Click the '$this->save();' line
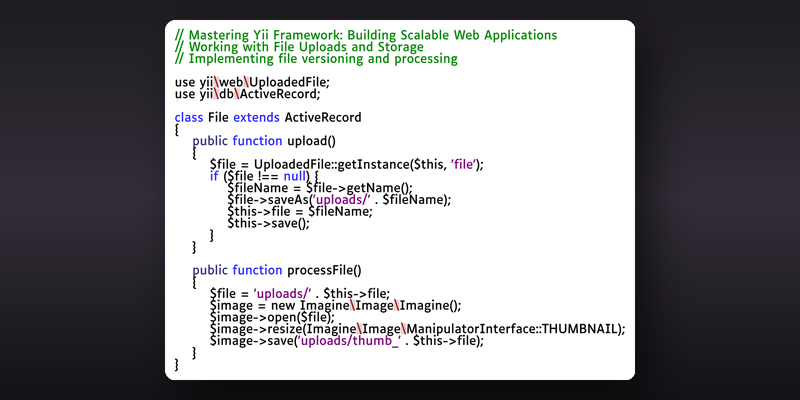 click(268, 223)
